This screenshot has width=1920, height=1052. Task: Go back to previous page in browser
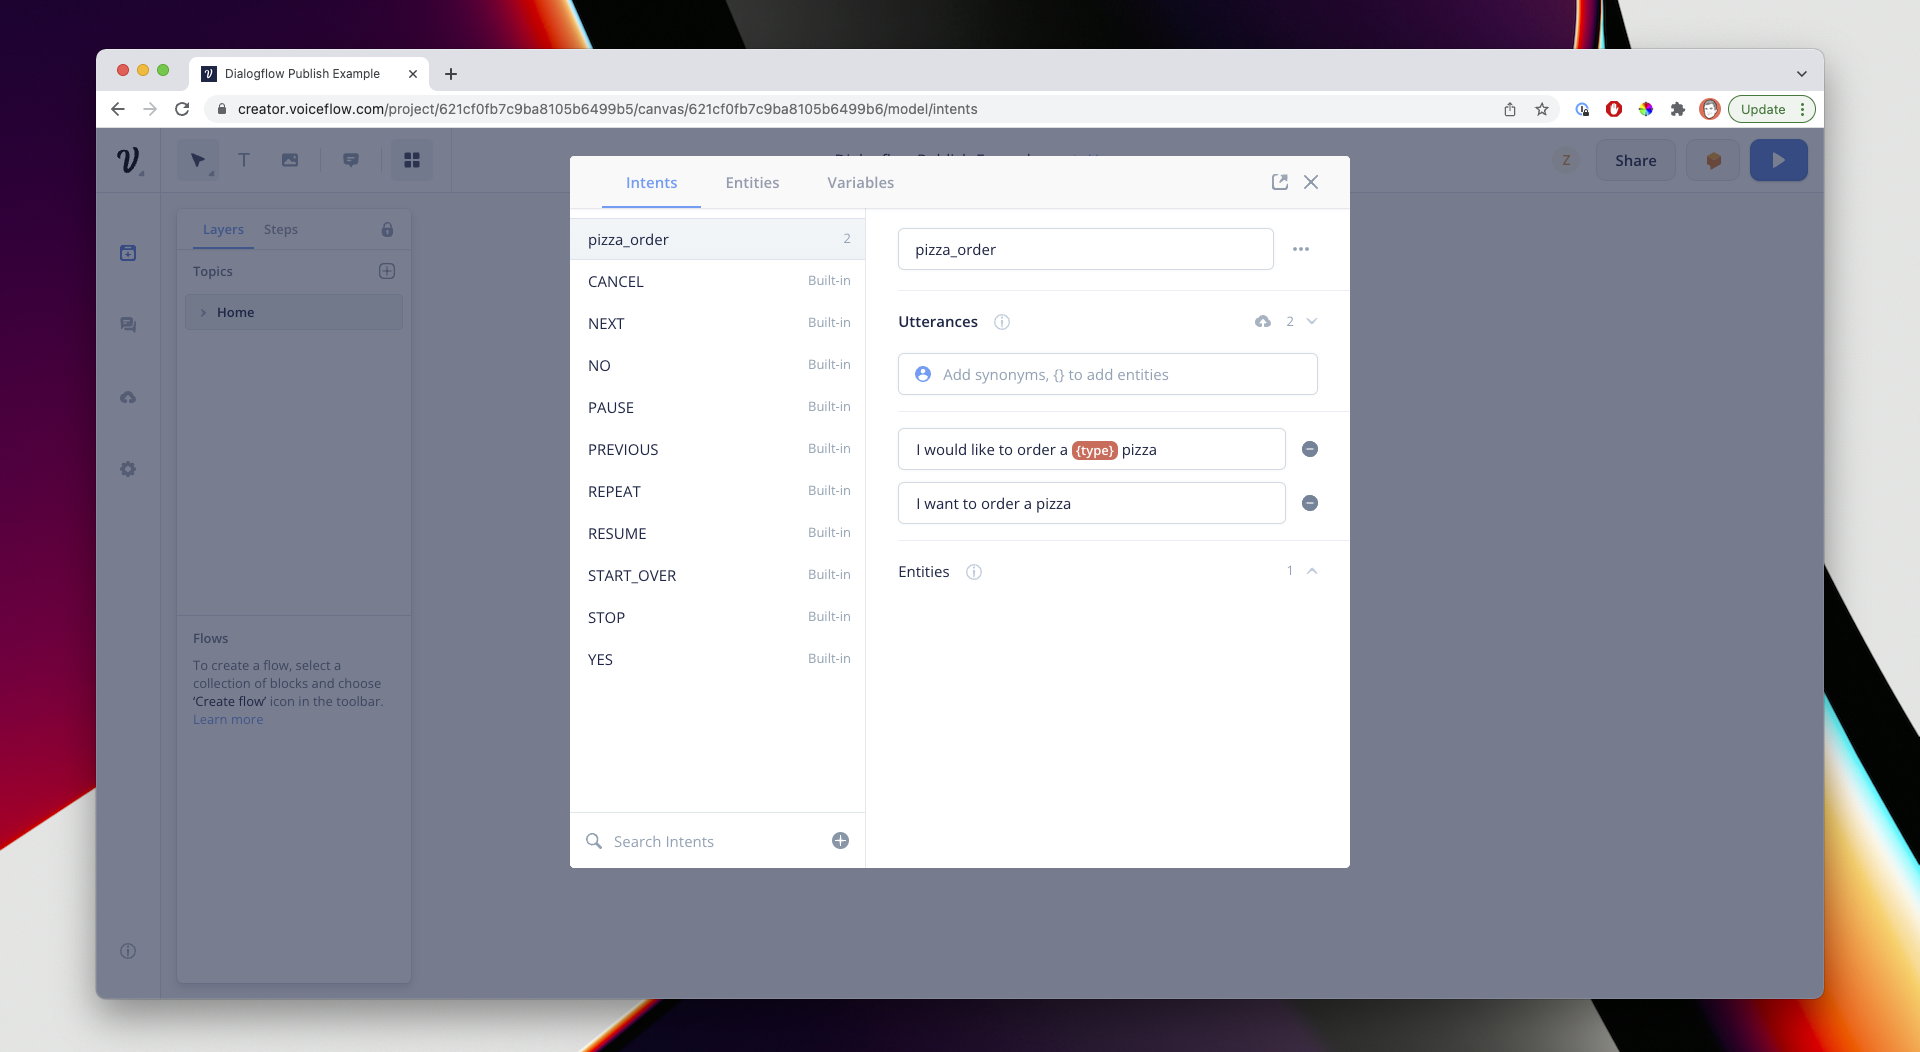118,109
